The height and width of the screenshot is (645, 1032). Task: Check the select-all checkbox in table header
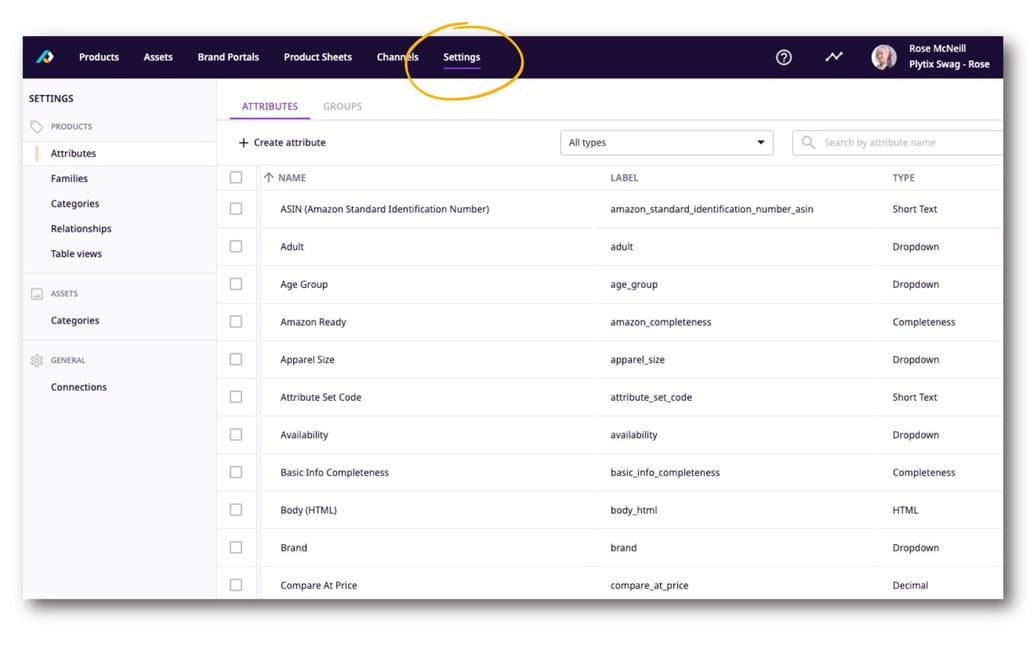[236, 177]
